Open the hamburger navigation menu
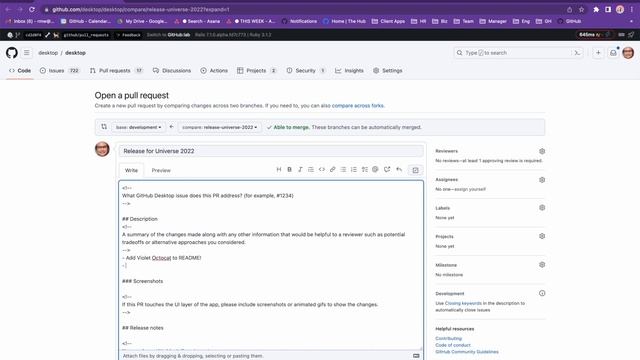 click(27, 53)
